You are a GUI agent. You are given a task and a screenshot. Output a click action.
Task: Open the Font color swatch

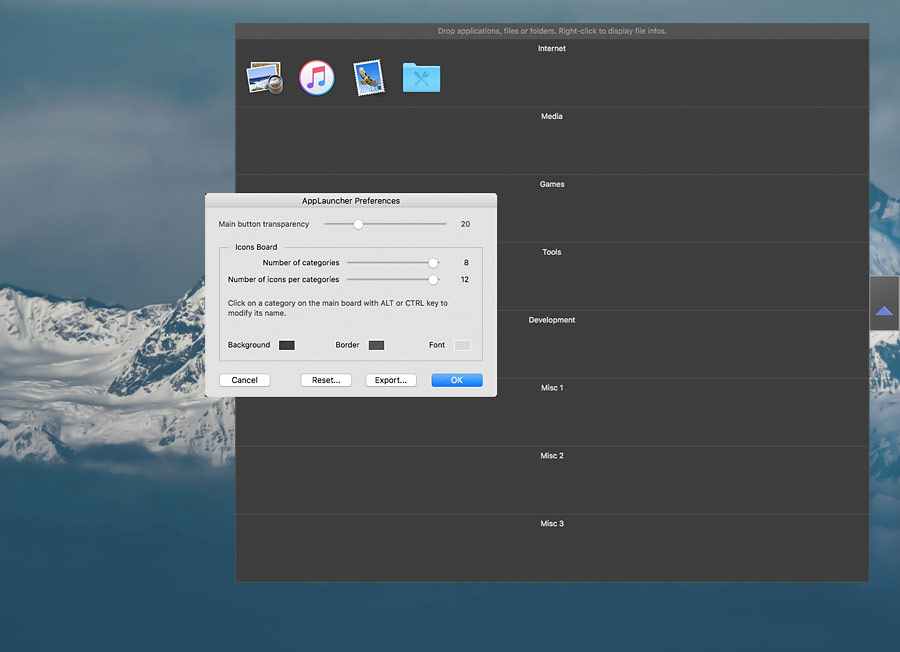click(x=462, y=345)
